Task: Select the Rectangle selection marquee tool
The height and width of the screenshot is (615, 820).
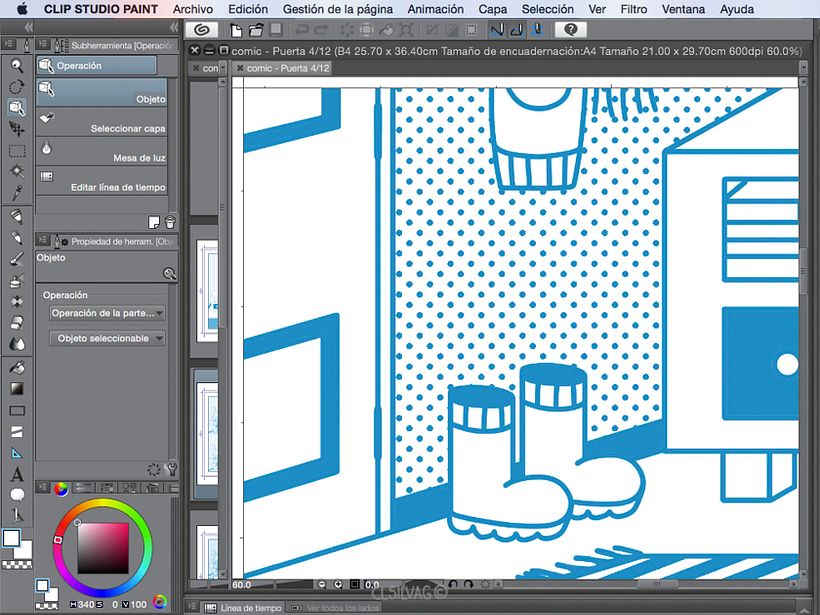Action: click(16, 150)
